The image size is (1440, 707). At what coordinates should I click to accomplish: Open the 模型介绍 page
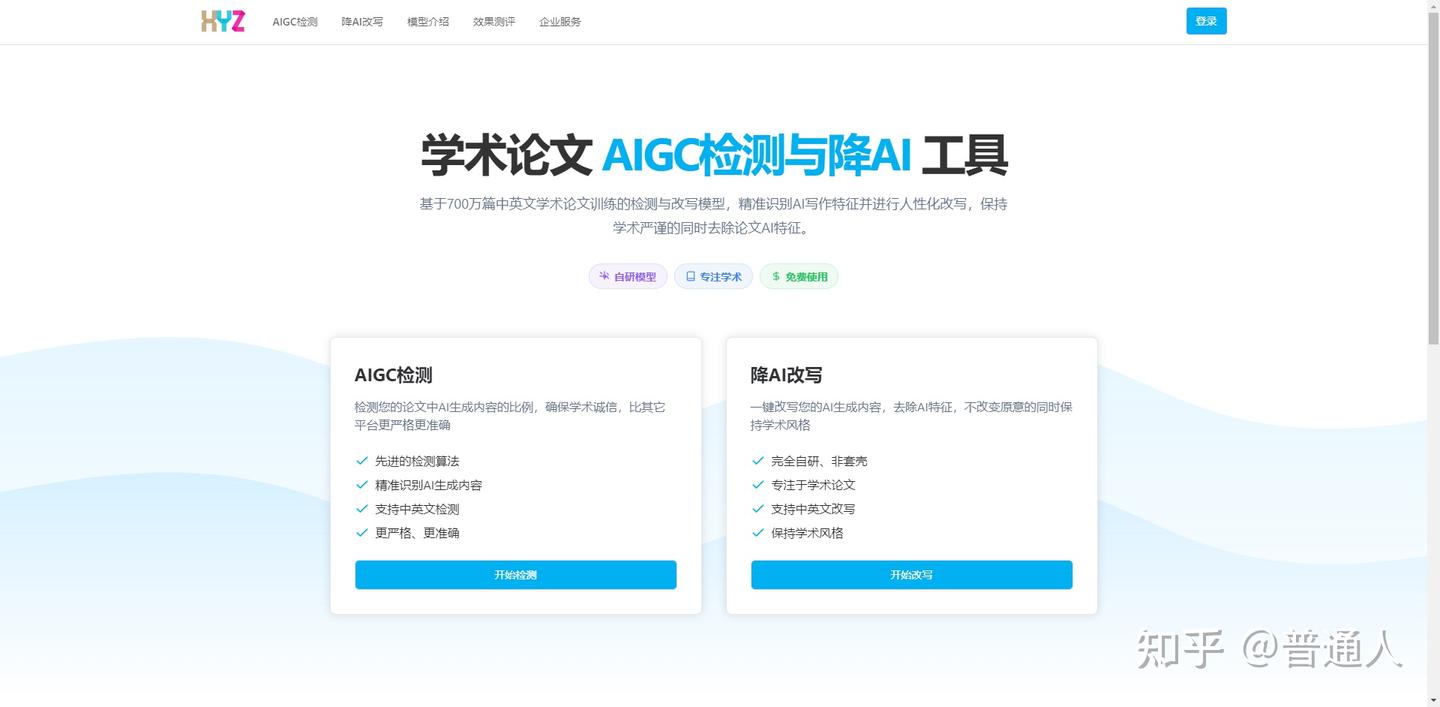(428, 21)
